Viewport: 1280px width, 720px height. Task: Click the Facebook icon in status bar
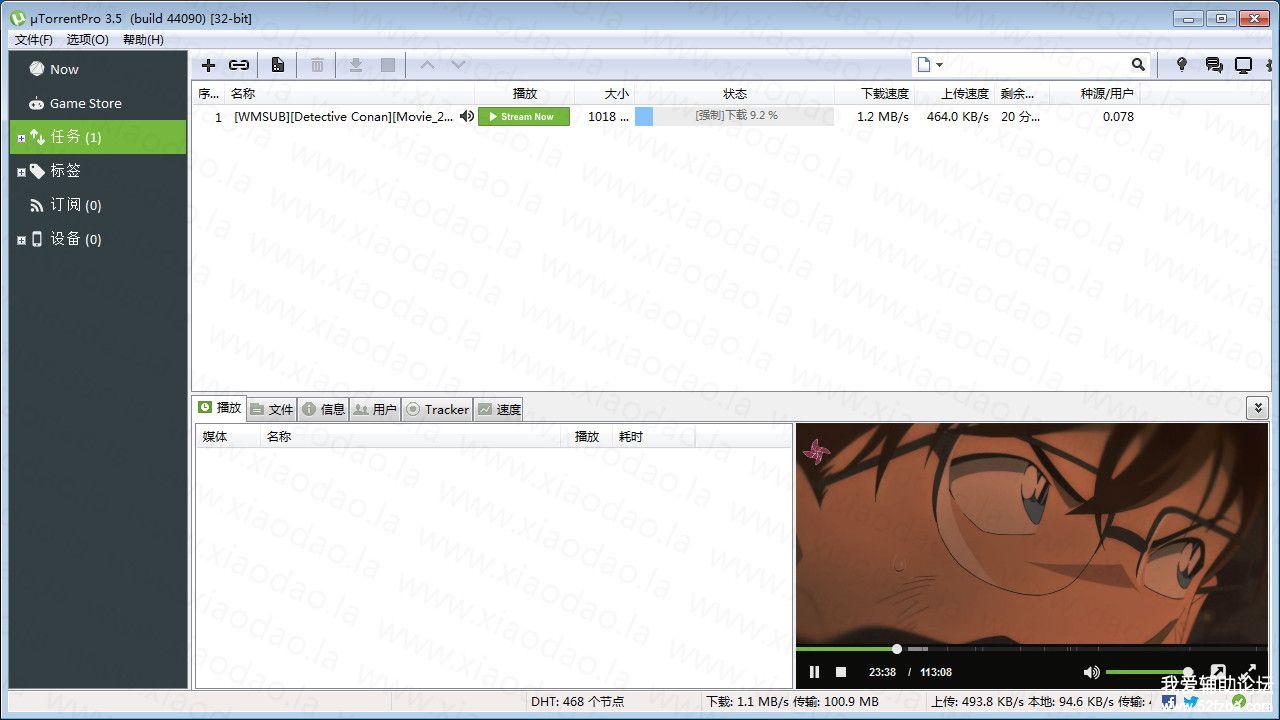click(1168, 701)
